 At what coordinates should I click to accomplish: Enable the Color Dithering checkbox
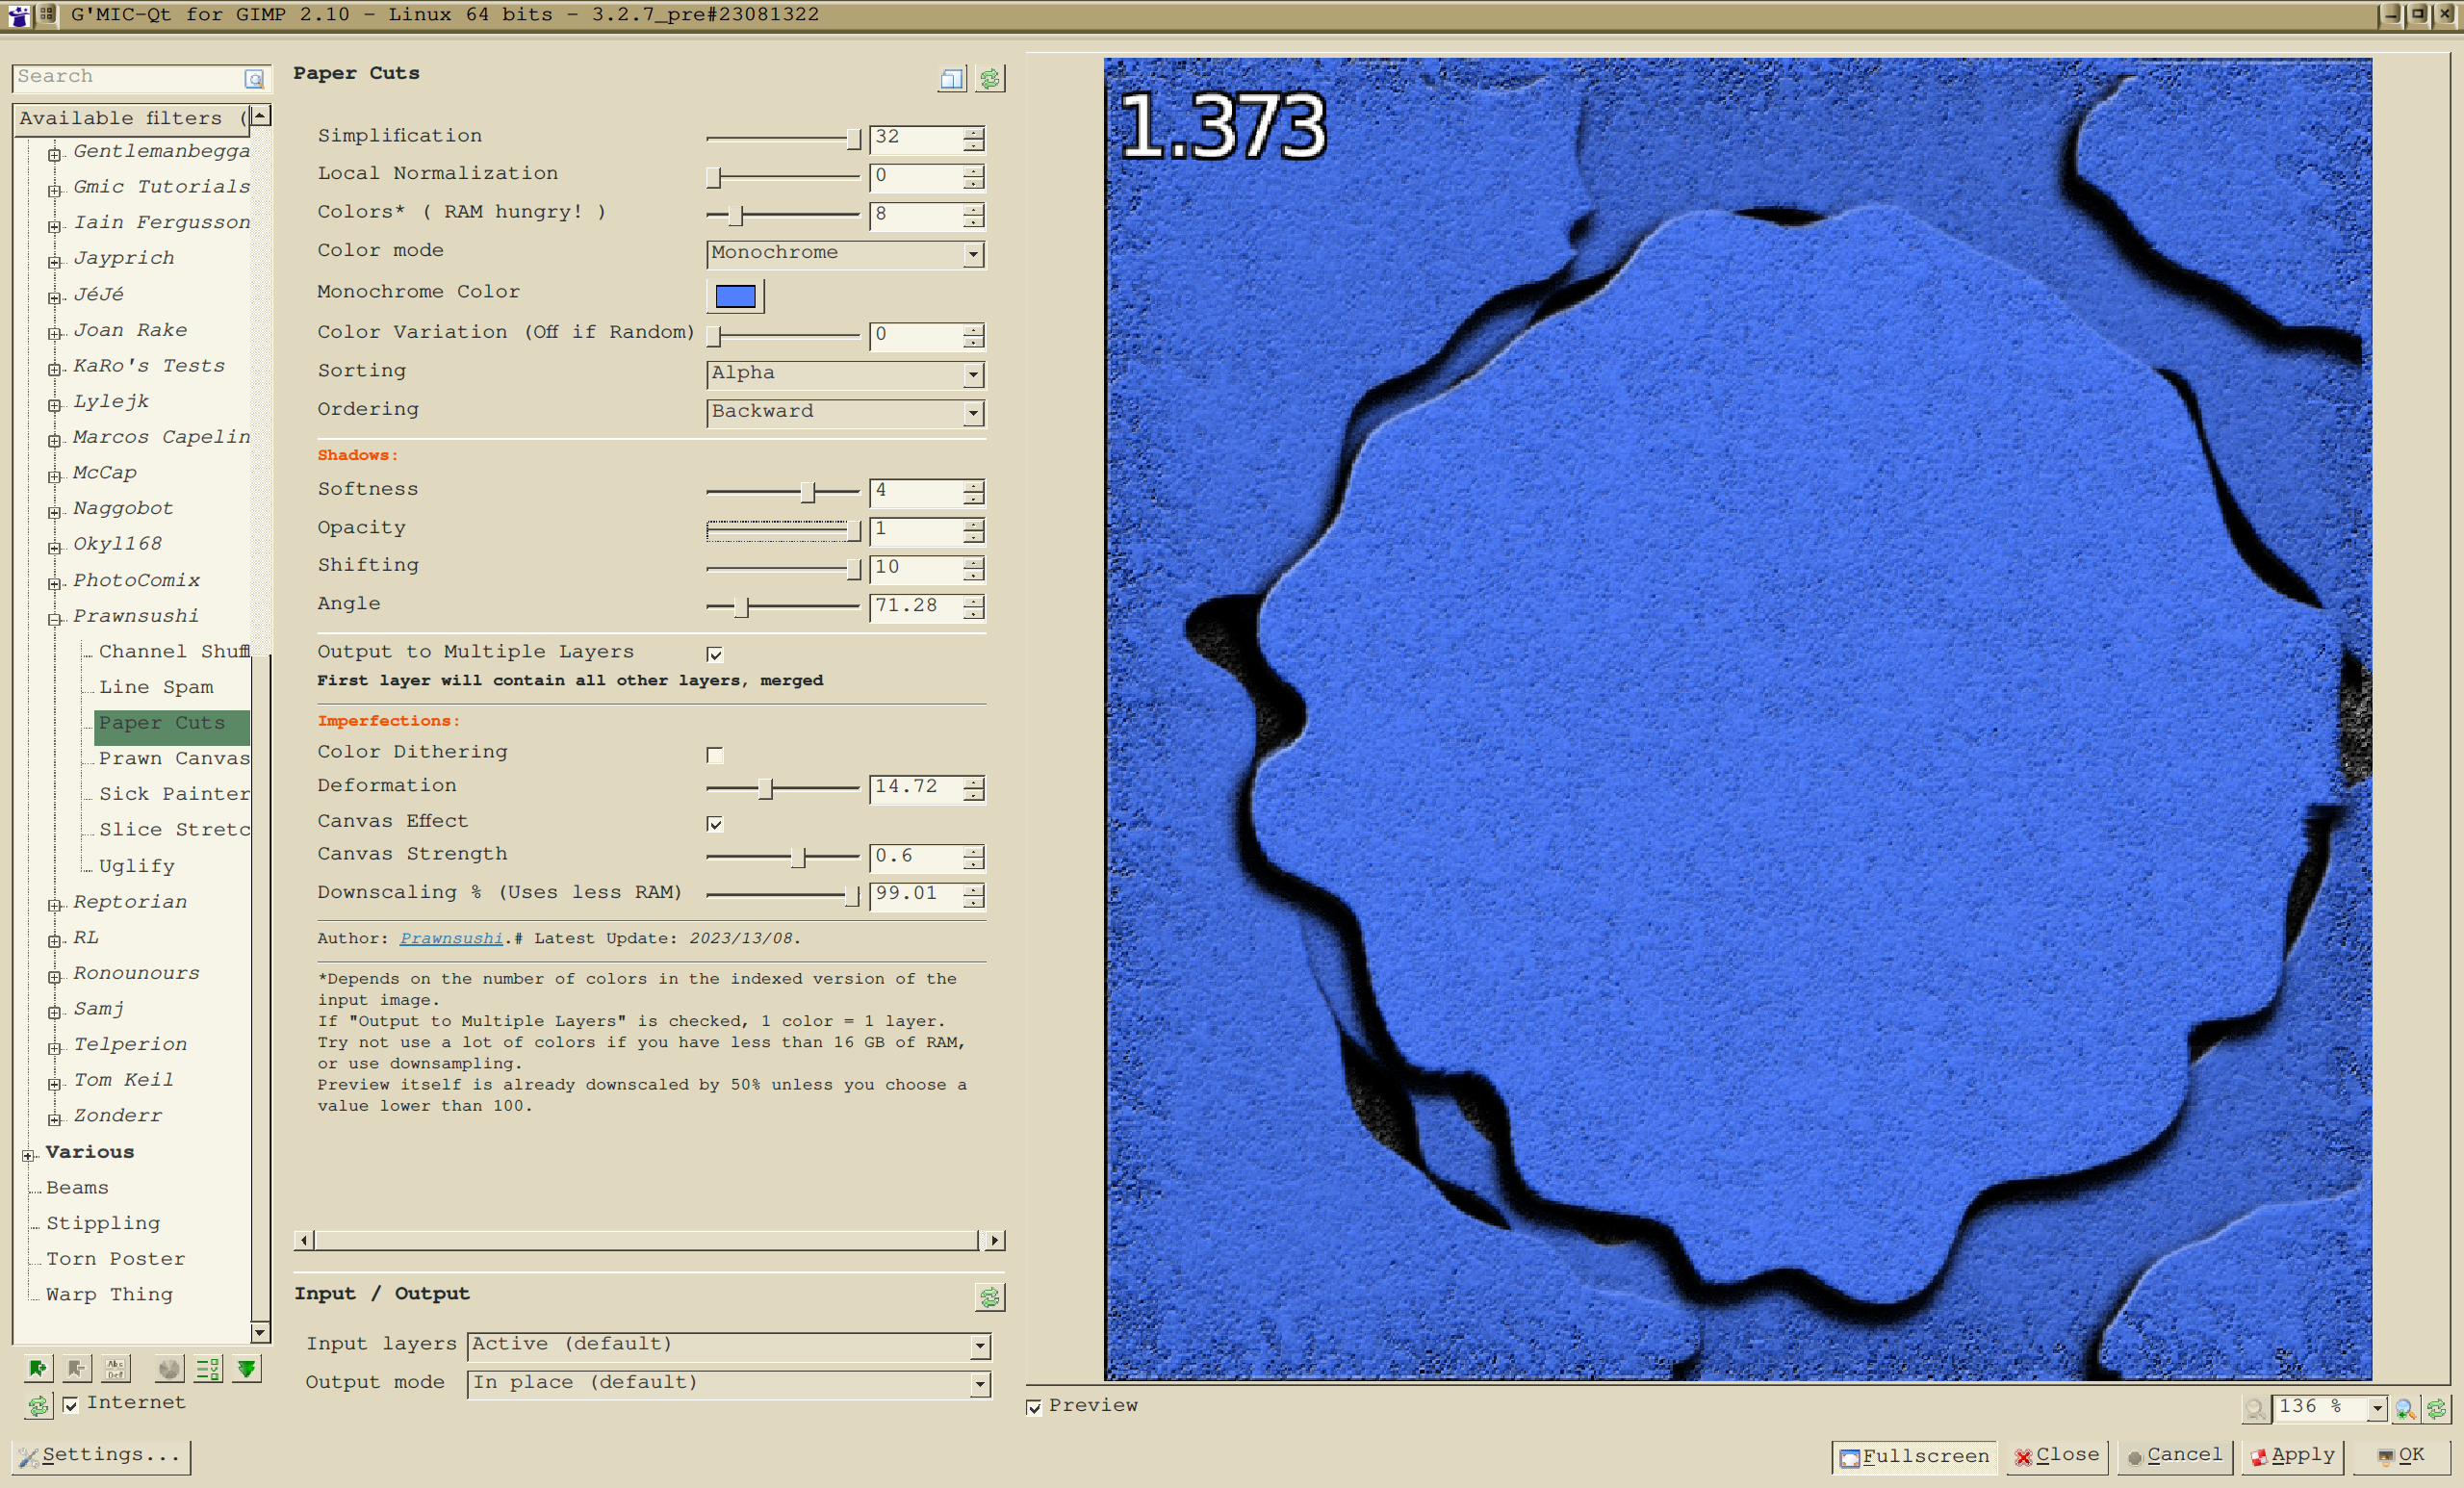tap(714, 755)
